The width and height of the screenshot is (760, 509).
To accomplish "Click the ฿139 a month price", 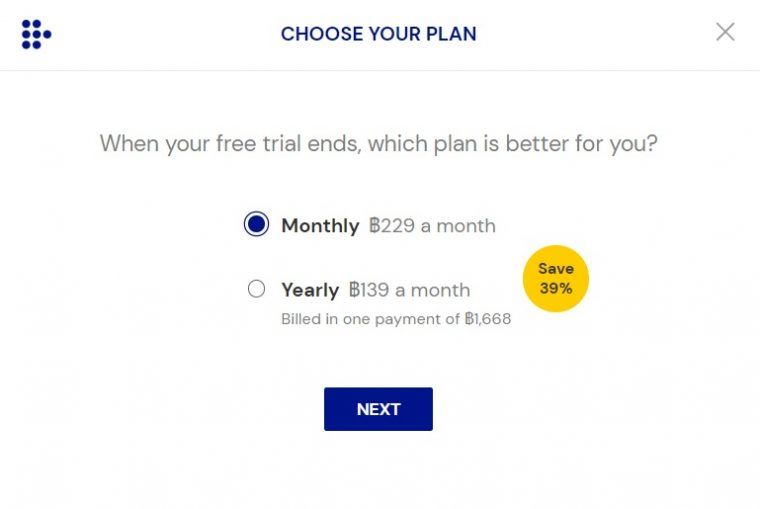I will [x=409, y=290].
